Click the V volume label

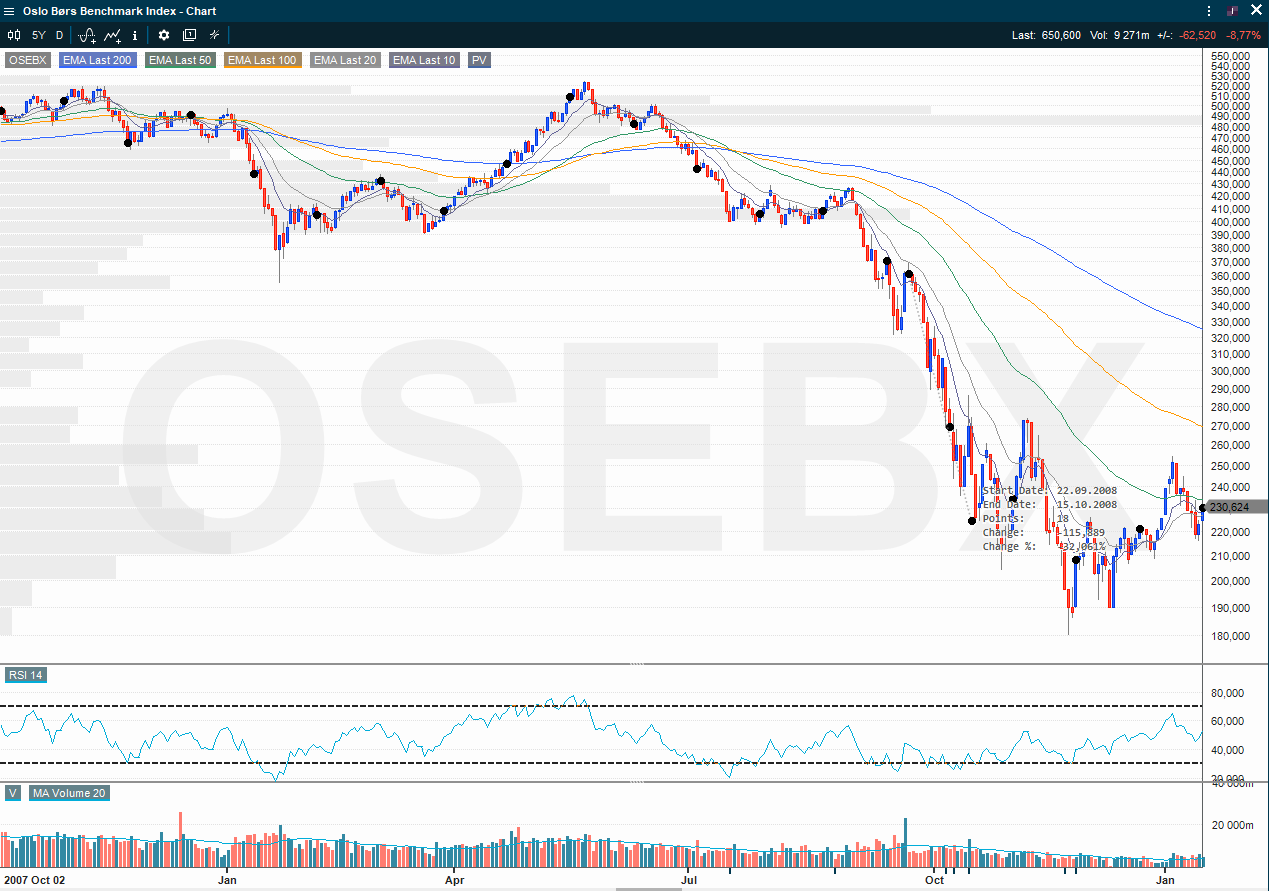click(12, 793)
